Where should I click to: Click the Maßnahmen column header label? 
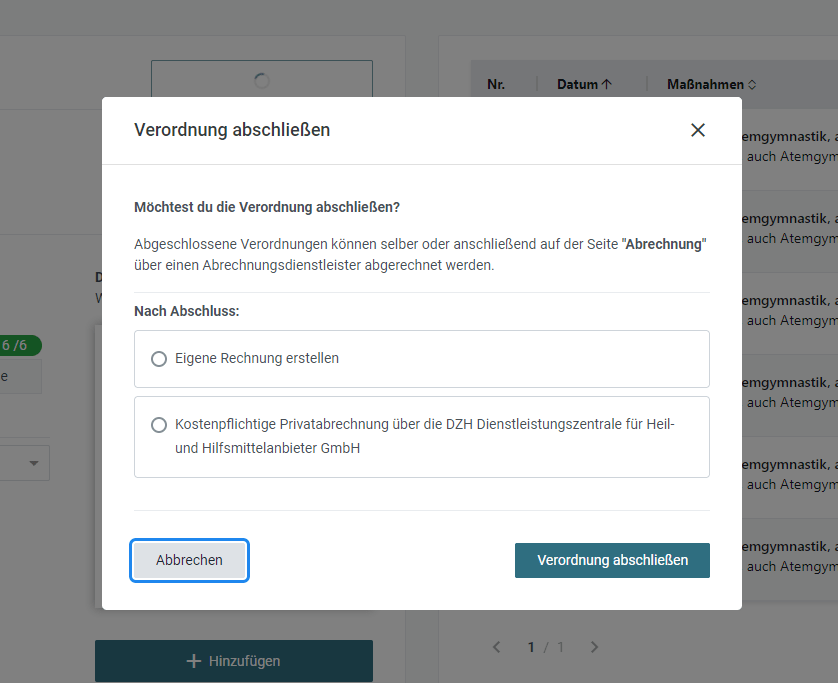pos(705,84)
